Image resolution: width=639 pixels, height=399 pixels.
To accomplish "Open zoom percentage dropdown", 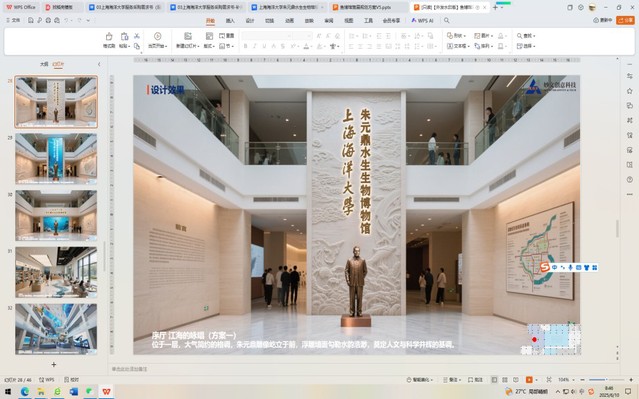I will 566,379.
